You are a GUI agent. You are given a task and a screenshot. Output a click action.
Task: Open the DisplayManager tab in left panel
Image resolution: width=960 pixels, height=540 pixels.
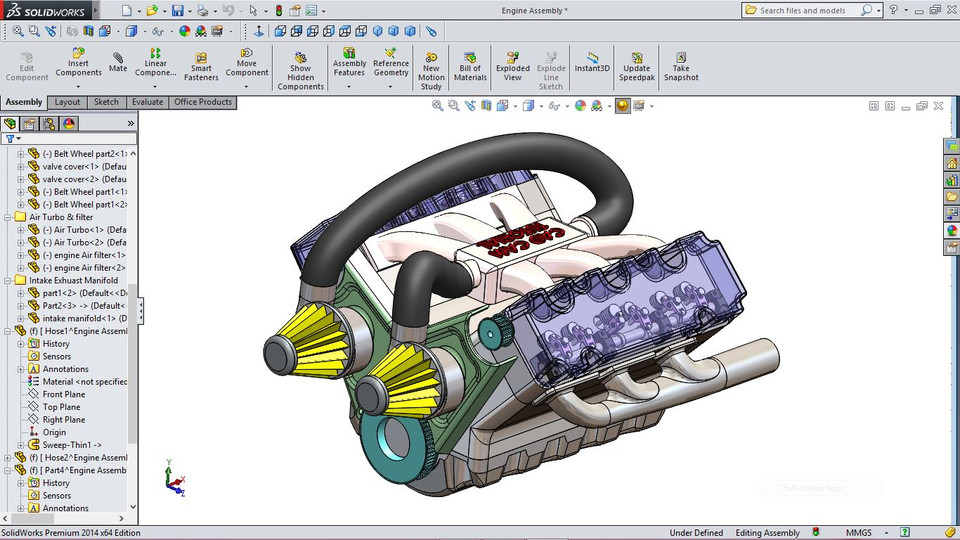(69, 124)
